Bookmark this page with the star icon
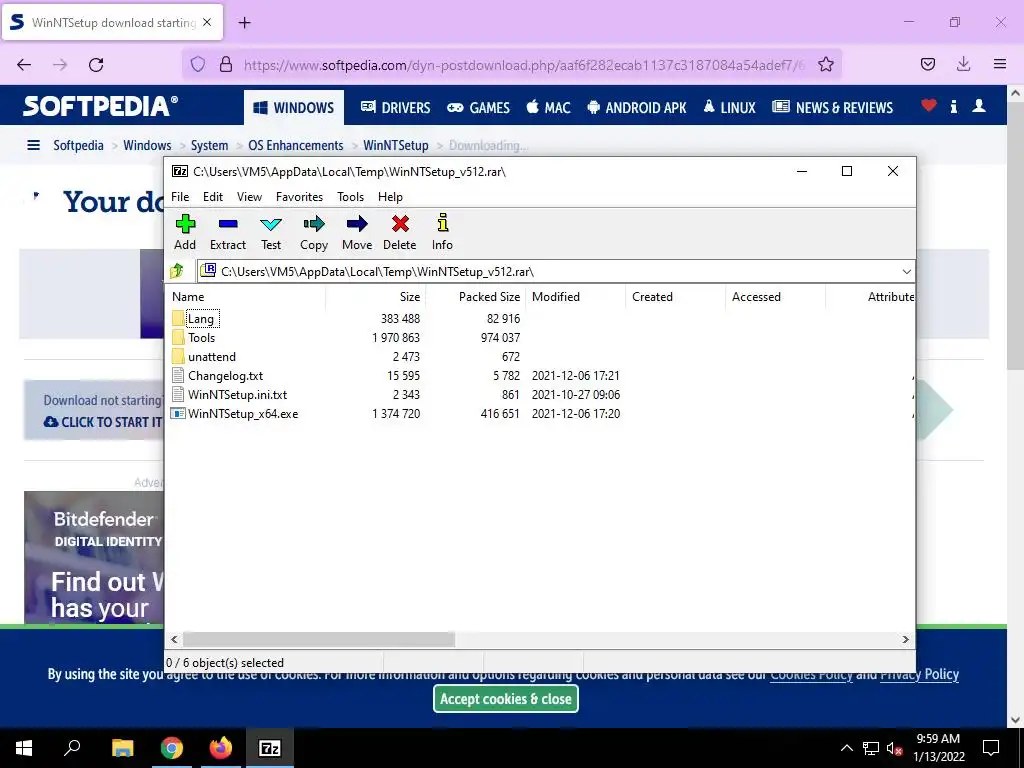This screenshot has width=1024, height=768. click(825, 65)
